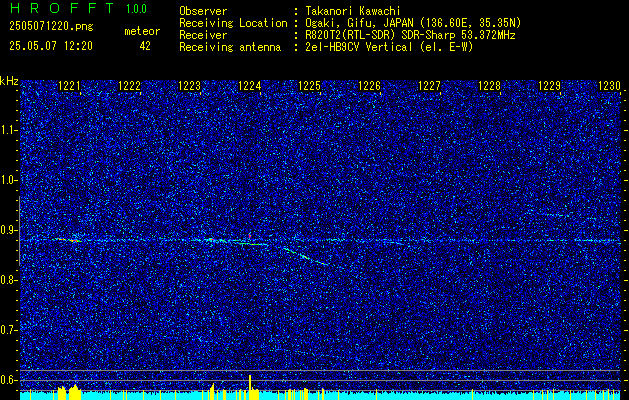Click the Receiver label

coord(203,35)
